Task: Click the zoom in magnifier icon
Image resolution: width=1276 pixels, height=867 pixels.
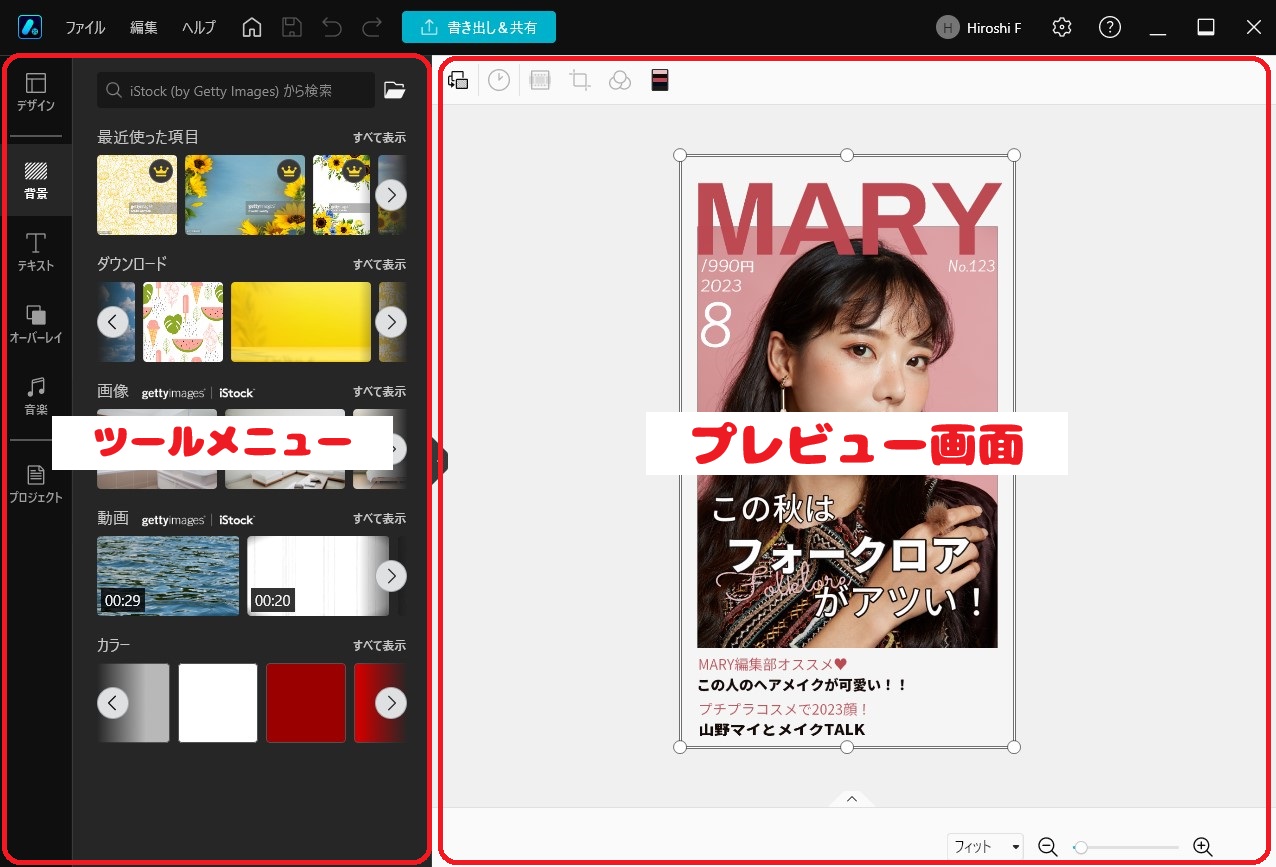Action: (1203, 847)
